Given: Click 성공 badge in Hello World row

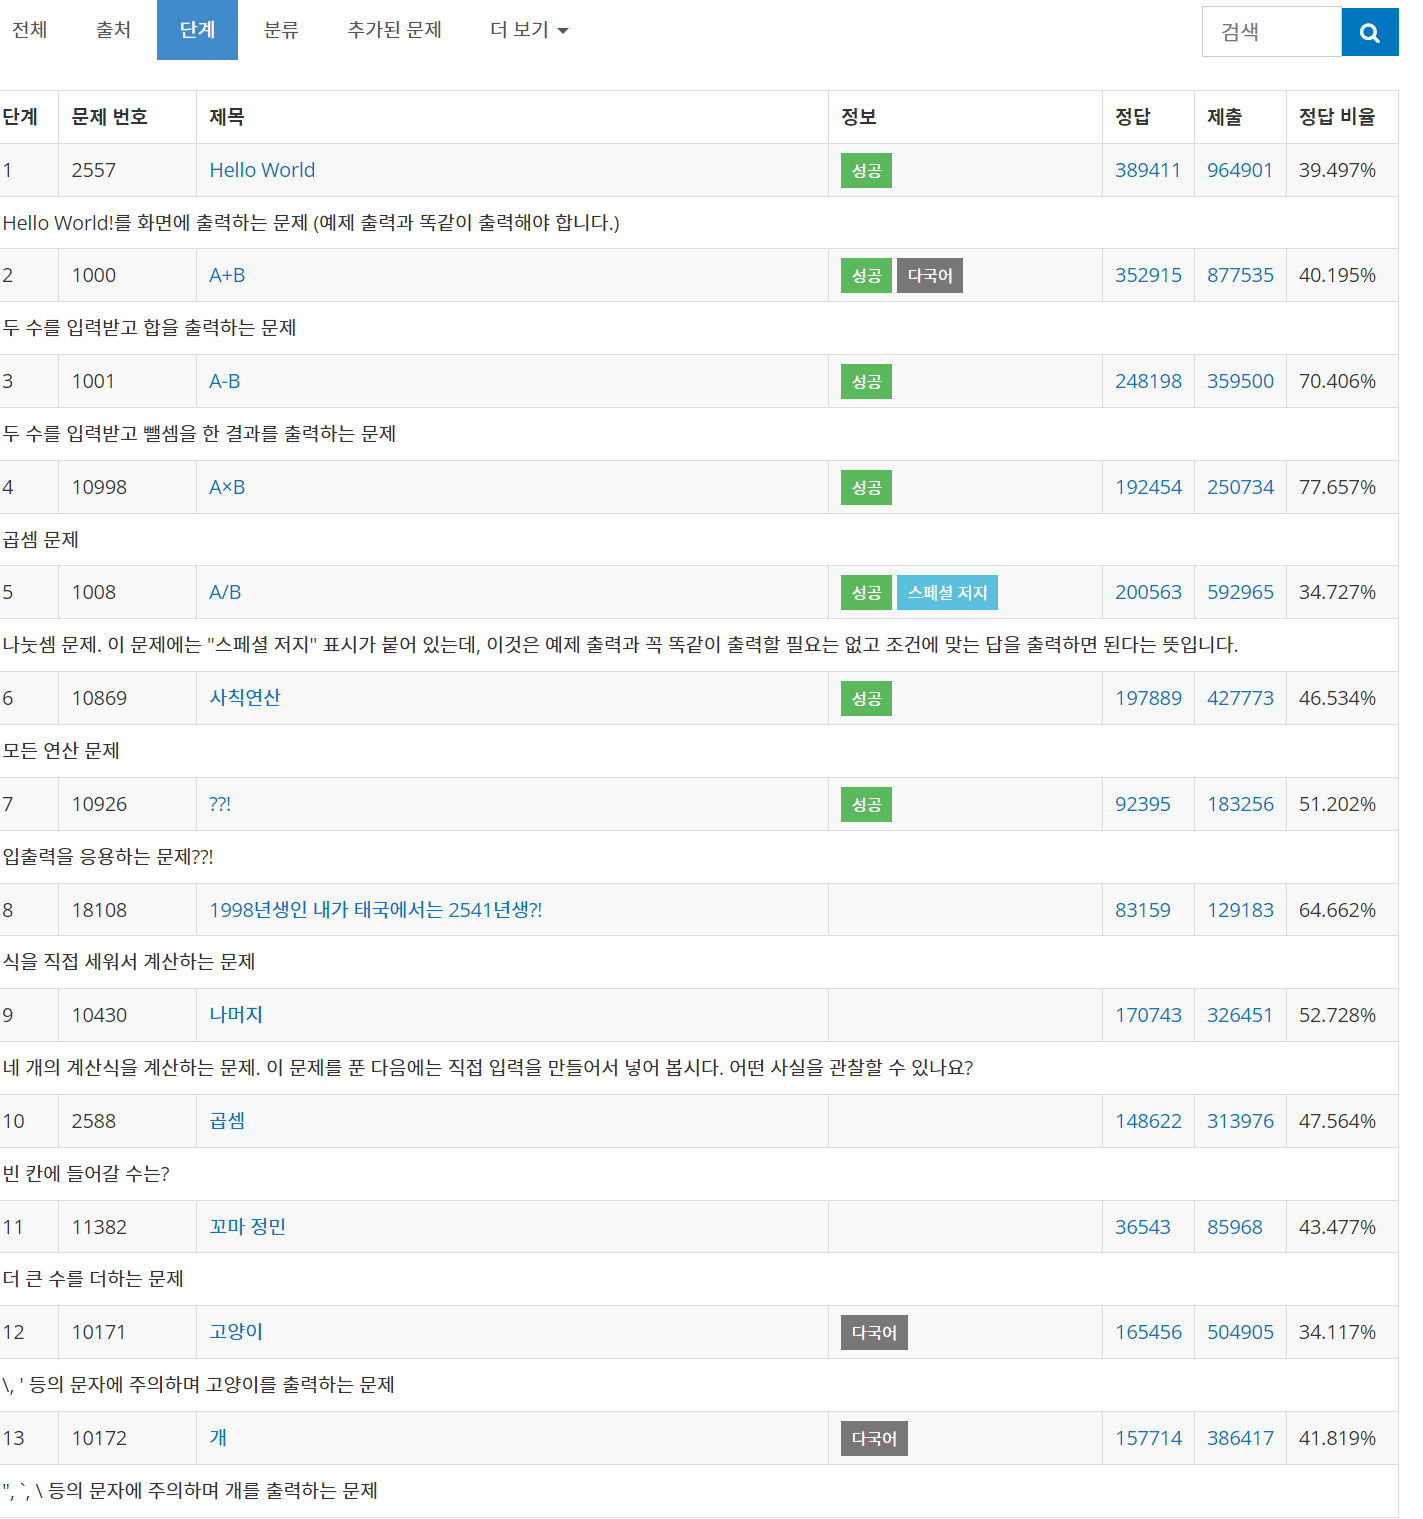Looking at the screenshot, I should pyautogui.click(x=866, y=171).
